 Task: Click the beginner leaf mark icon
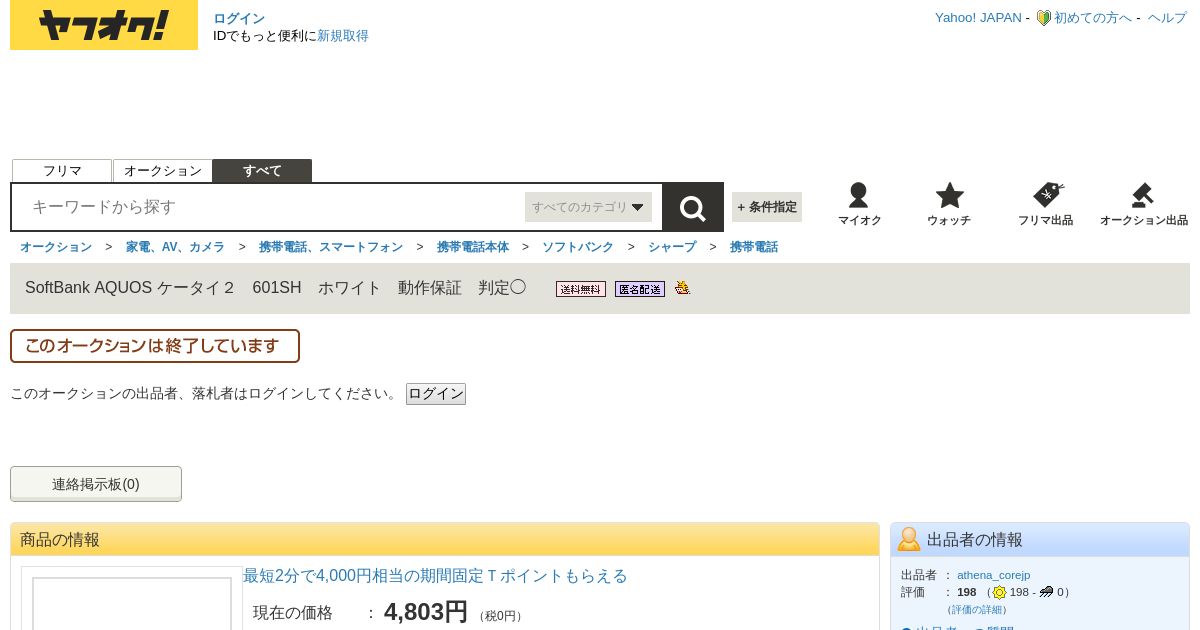(x=1043, y=18)
